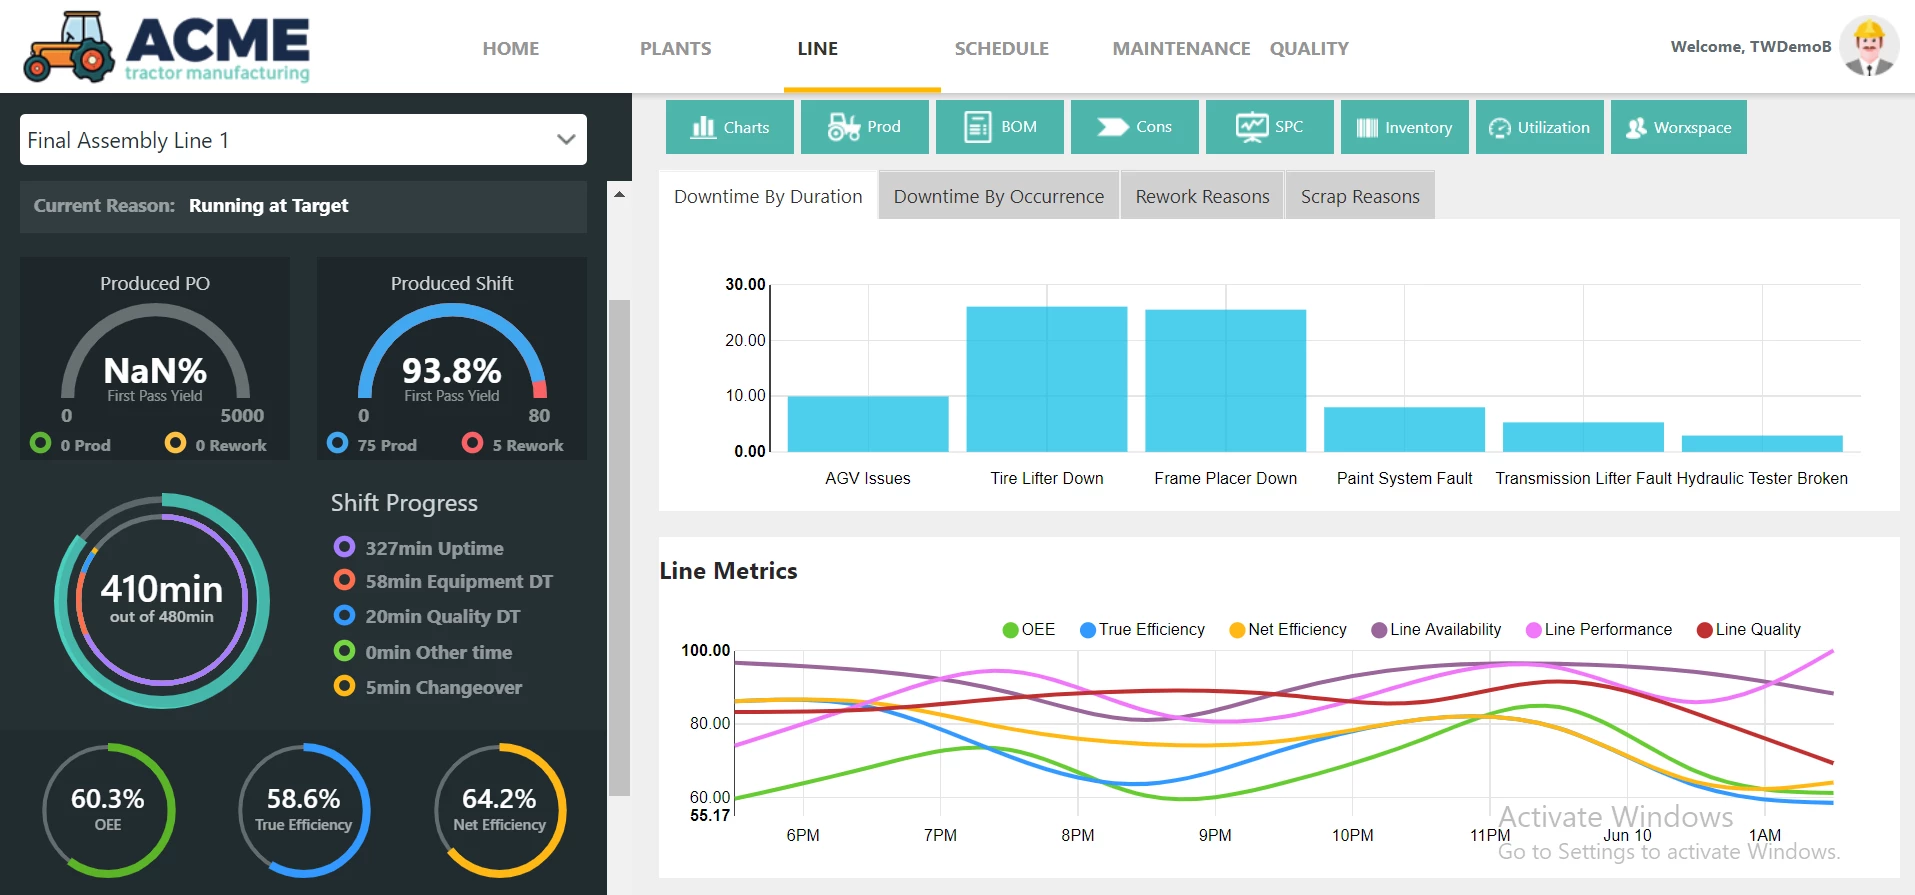
Task: Click the 0 Prod green ring marker
Action: point(40,442)
